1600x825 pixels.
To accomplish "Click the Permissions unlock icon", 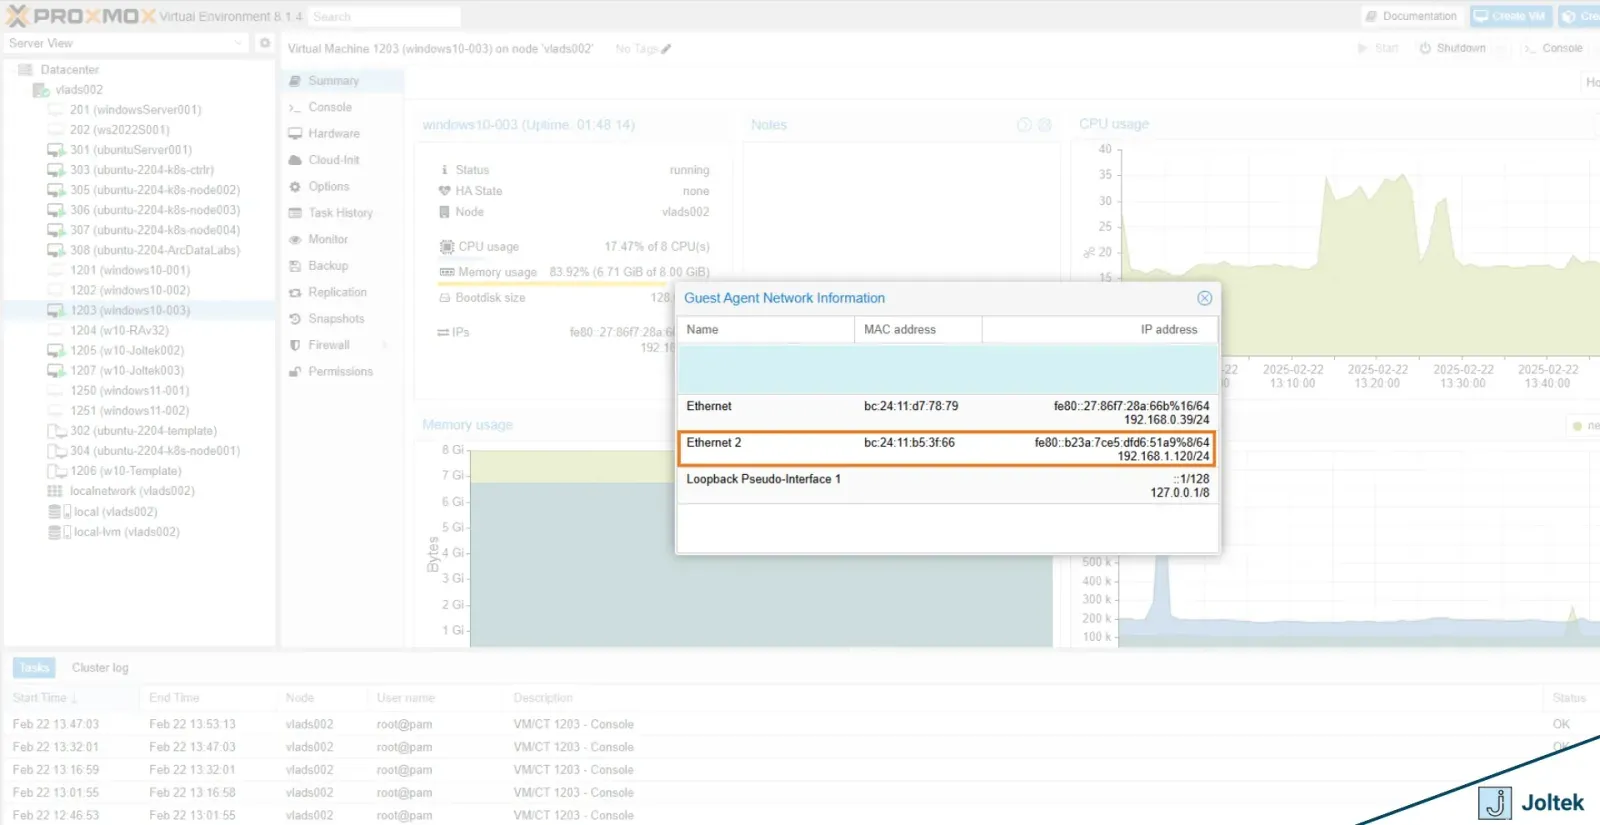I will click(295, 372).
